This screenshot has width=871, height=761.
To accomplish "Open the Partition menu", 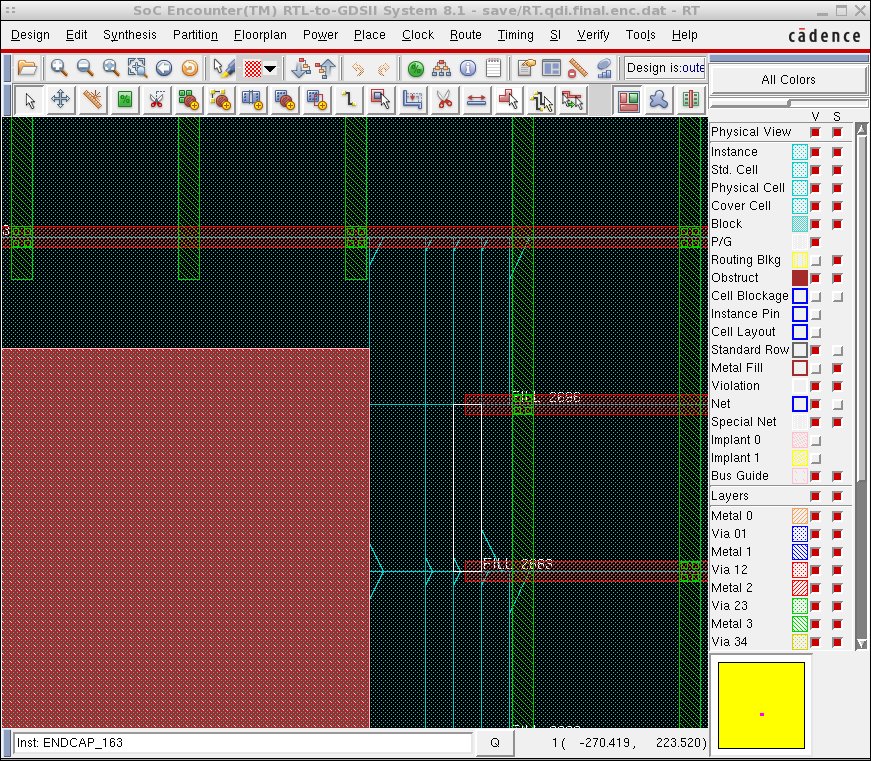I will pos(195,35).
